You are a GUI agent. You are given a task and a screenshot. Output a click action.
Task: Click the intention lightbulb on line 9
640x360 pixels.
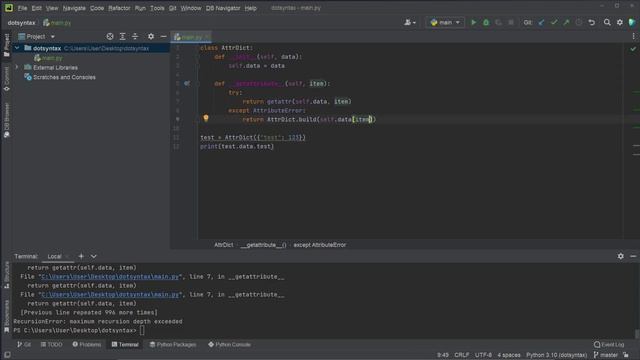point(206,118)
